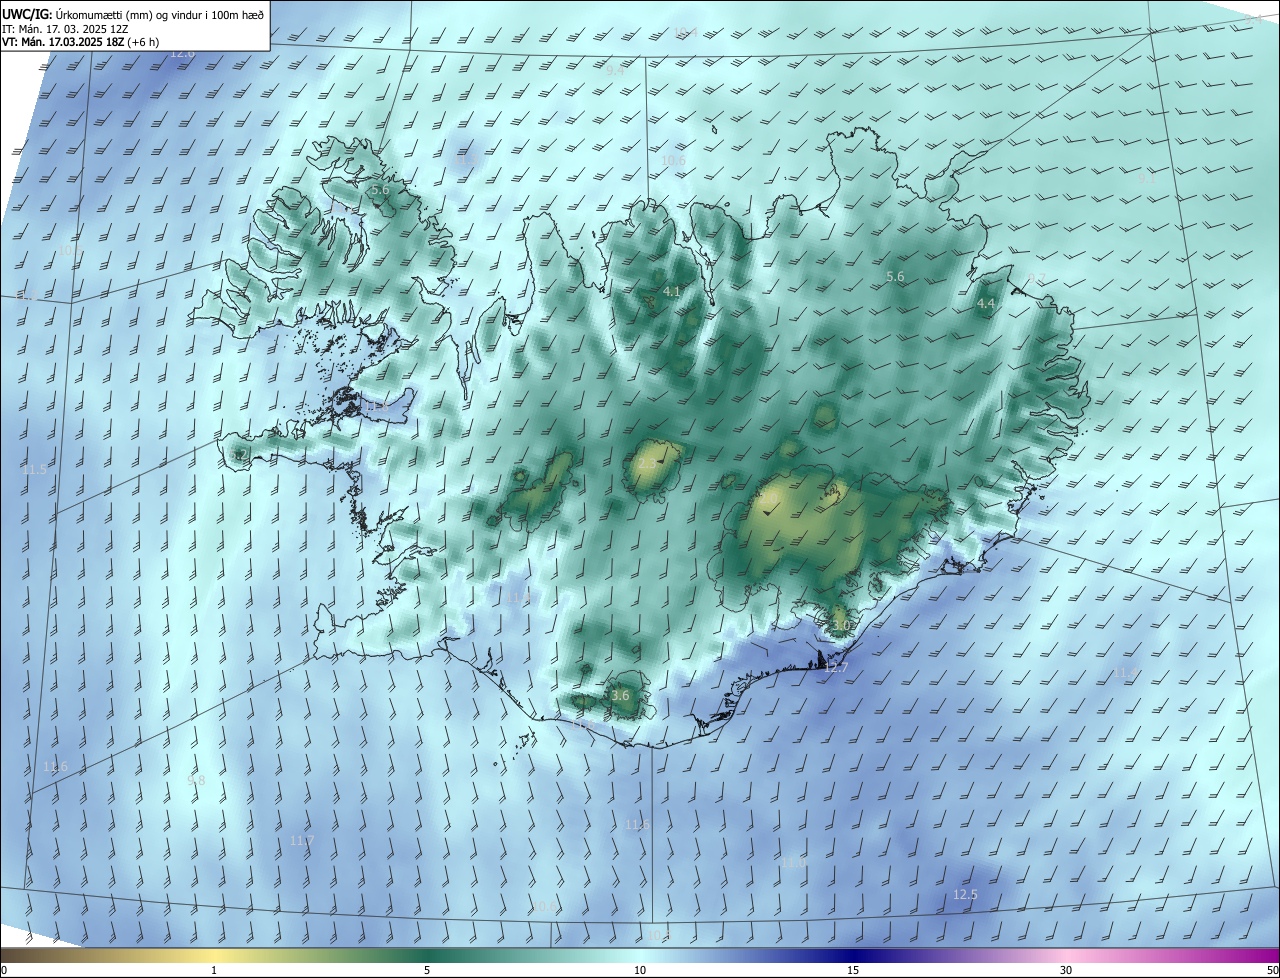Click the colour scale label '10'
The width and height of the screenshot is (1280, 978).
point(640,971)
